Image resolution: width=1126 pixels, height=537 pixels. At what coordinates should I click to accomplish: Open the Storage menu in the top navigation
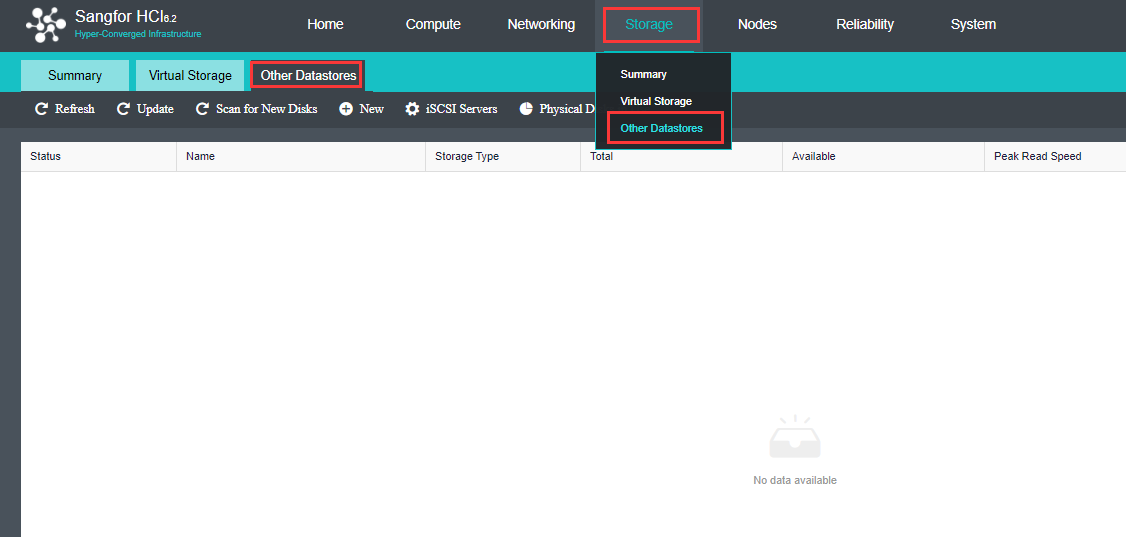(x=649, y=24)
